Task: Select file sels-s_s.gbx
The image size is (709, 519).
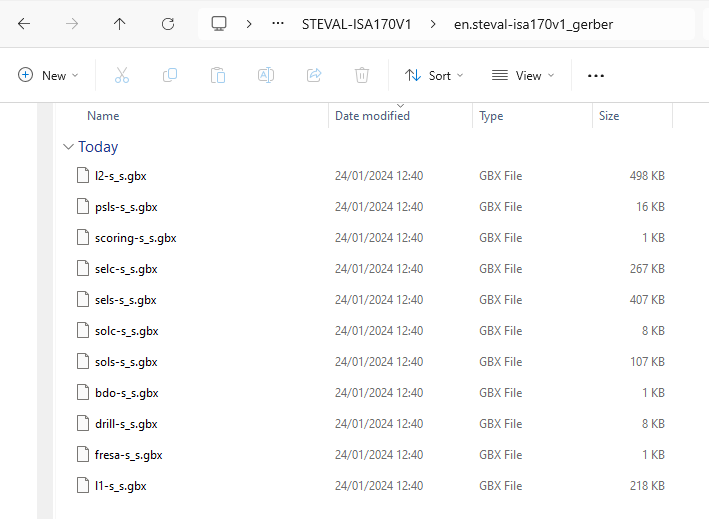Action: click(x=125, y=300)
